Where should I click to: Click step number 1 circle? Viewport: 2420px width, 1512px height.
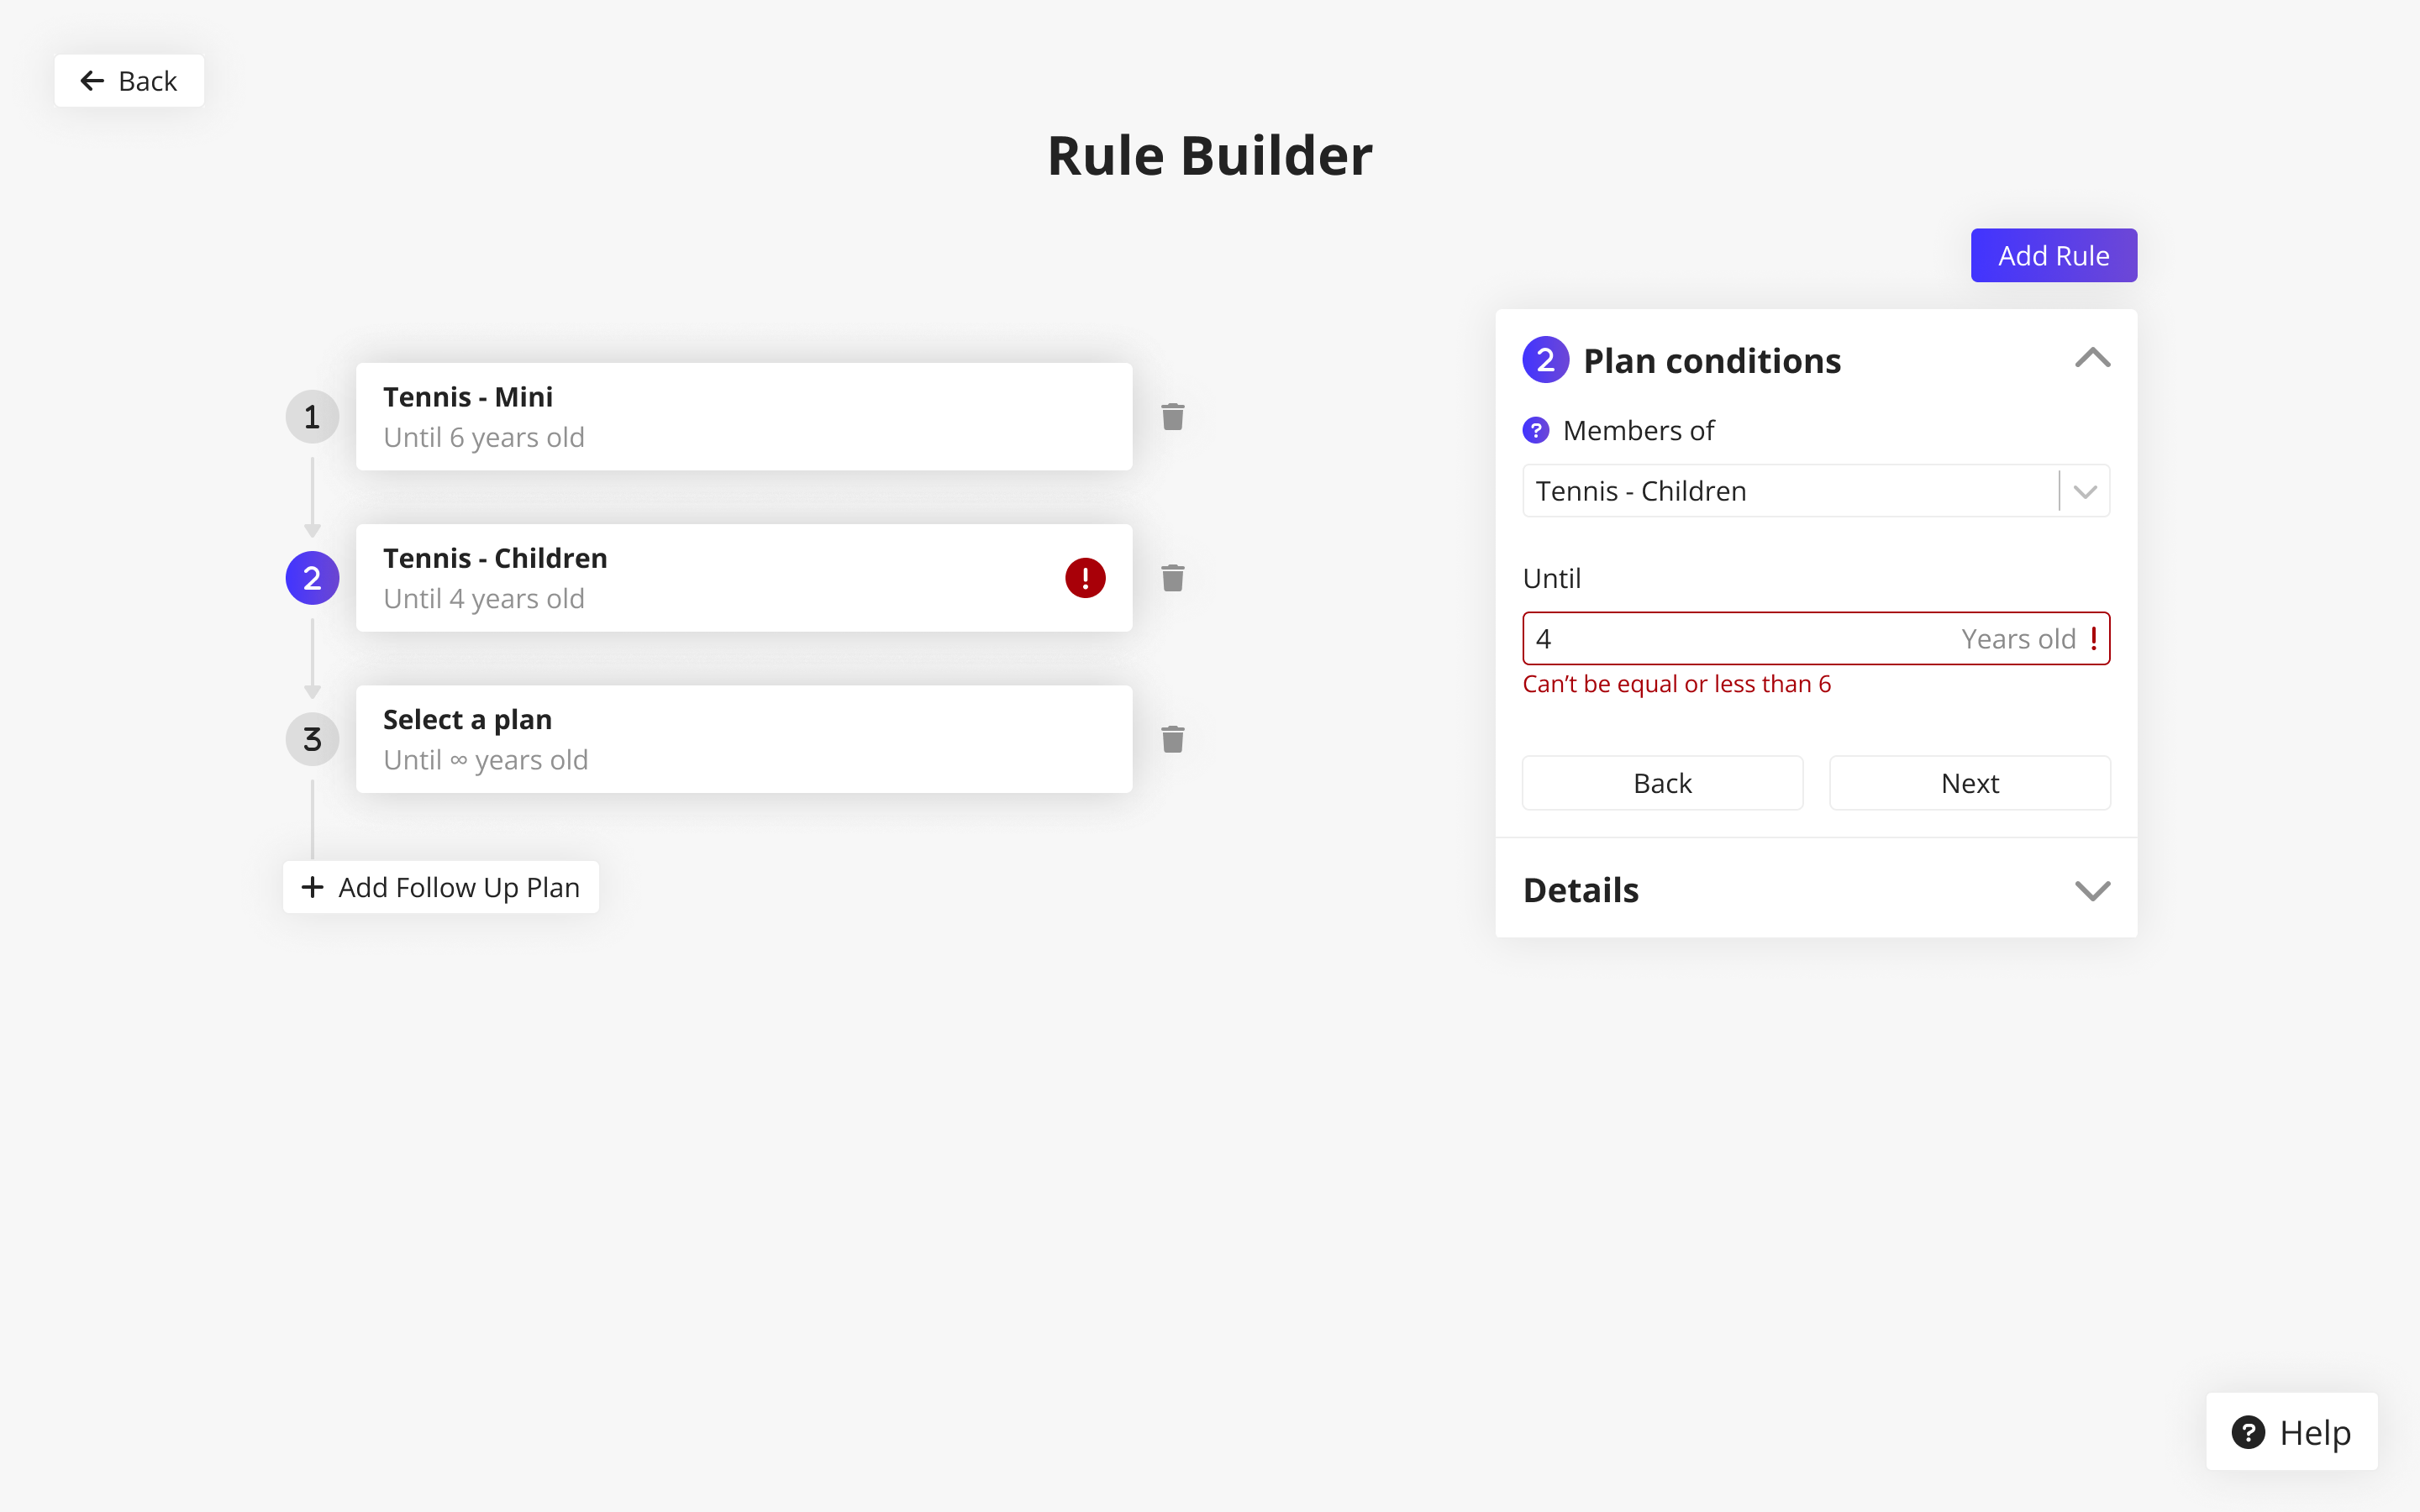(x=312, y=417)
